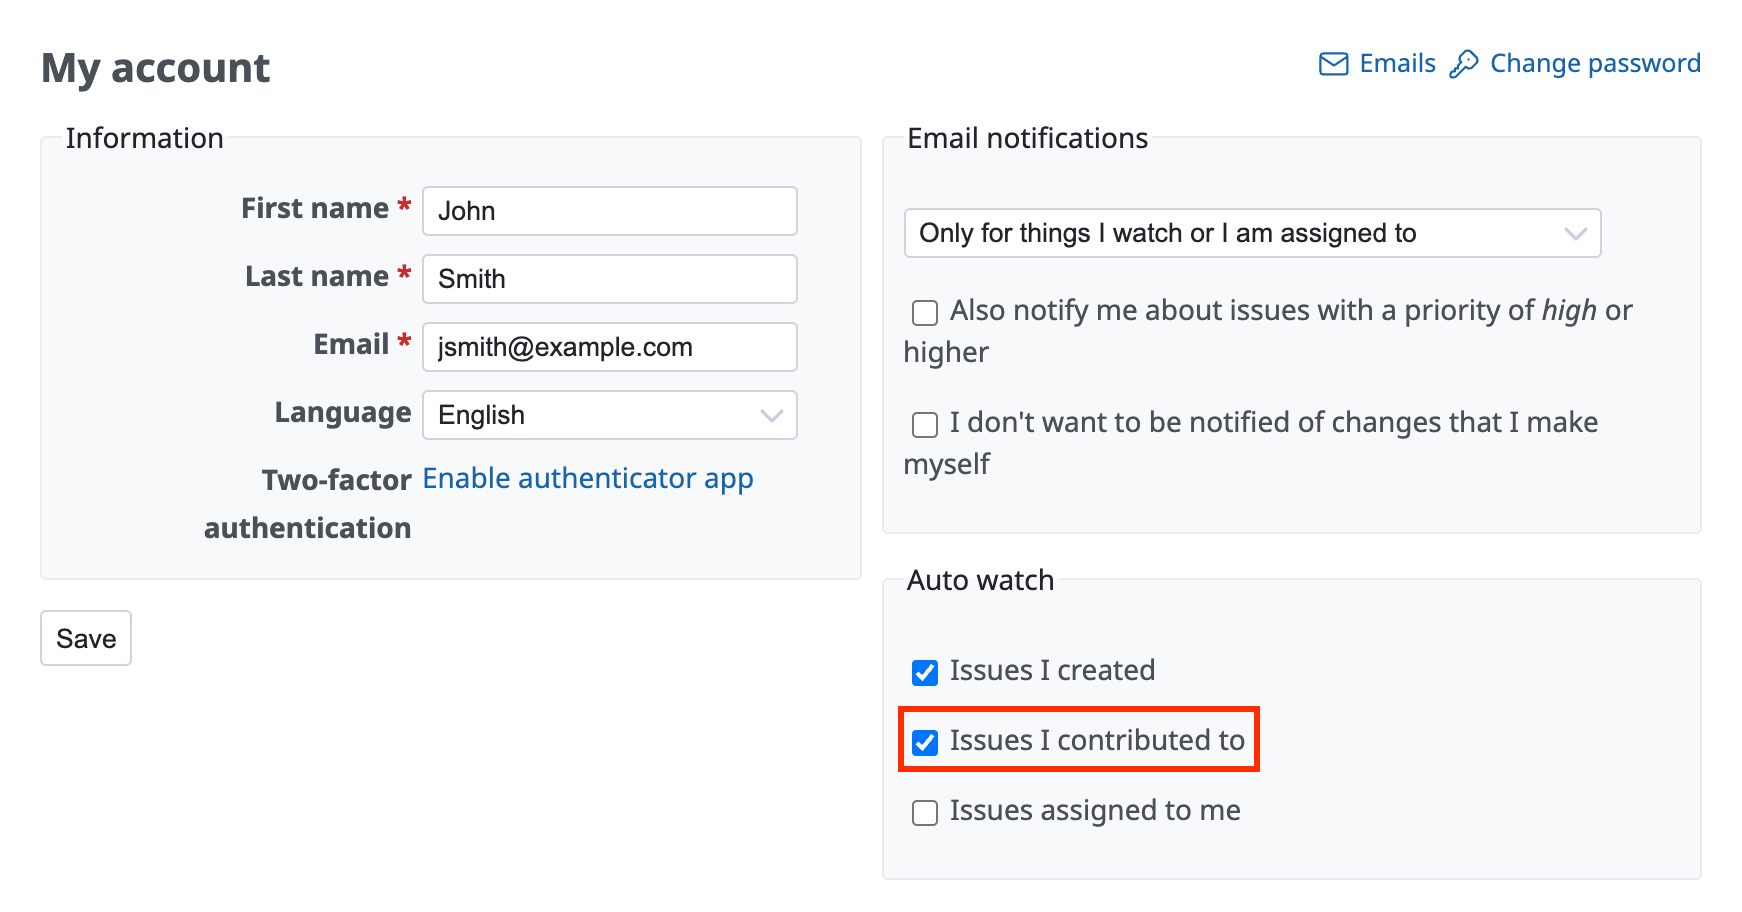Focus the First name field containing John
The image size is (1742, 912).
[610, 211]
